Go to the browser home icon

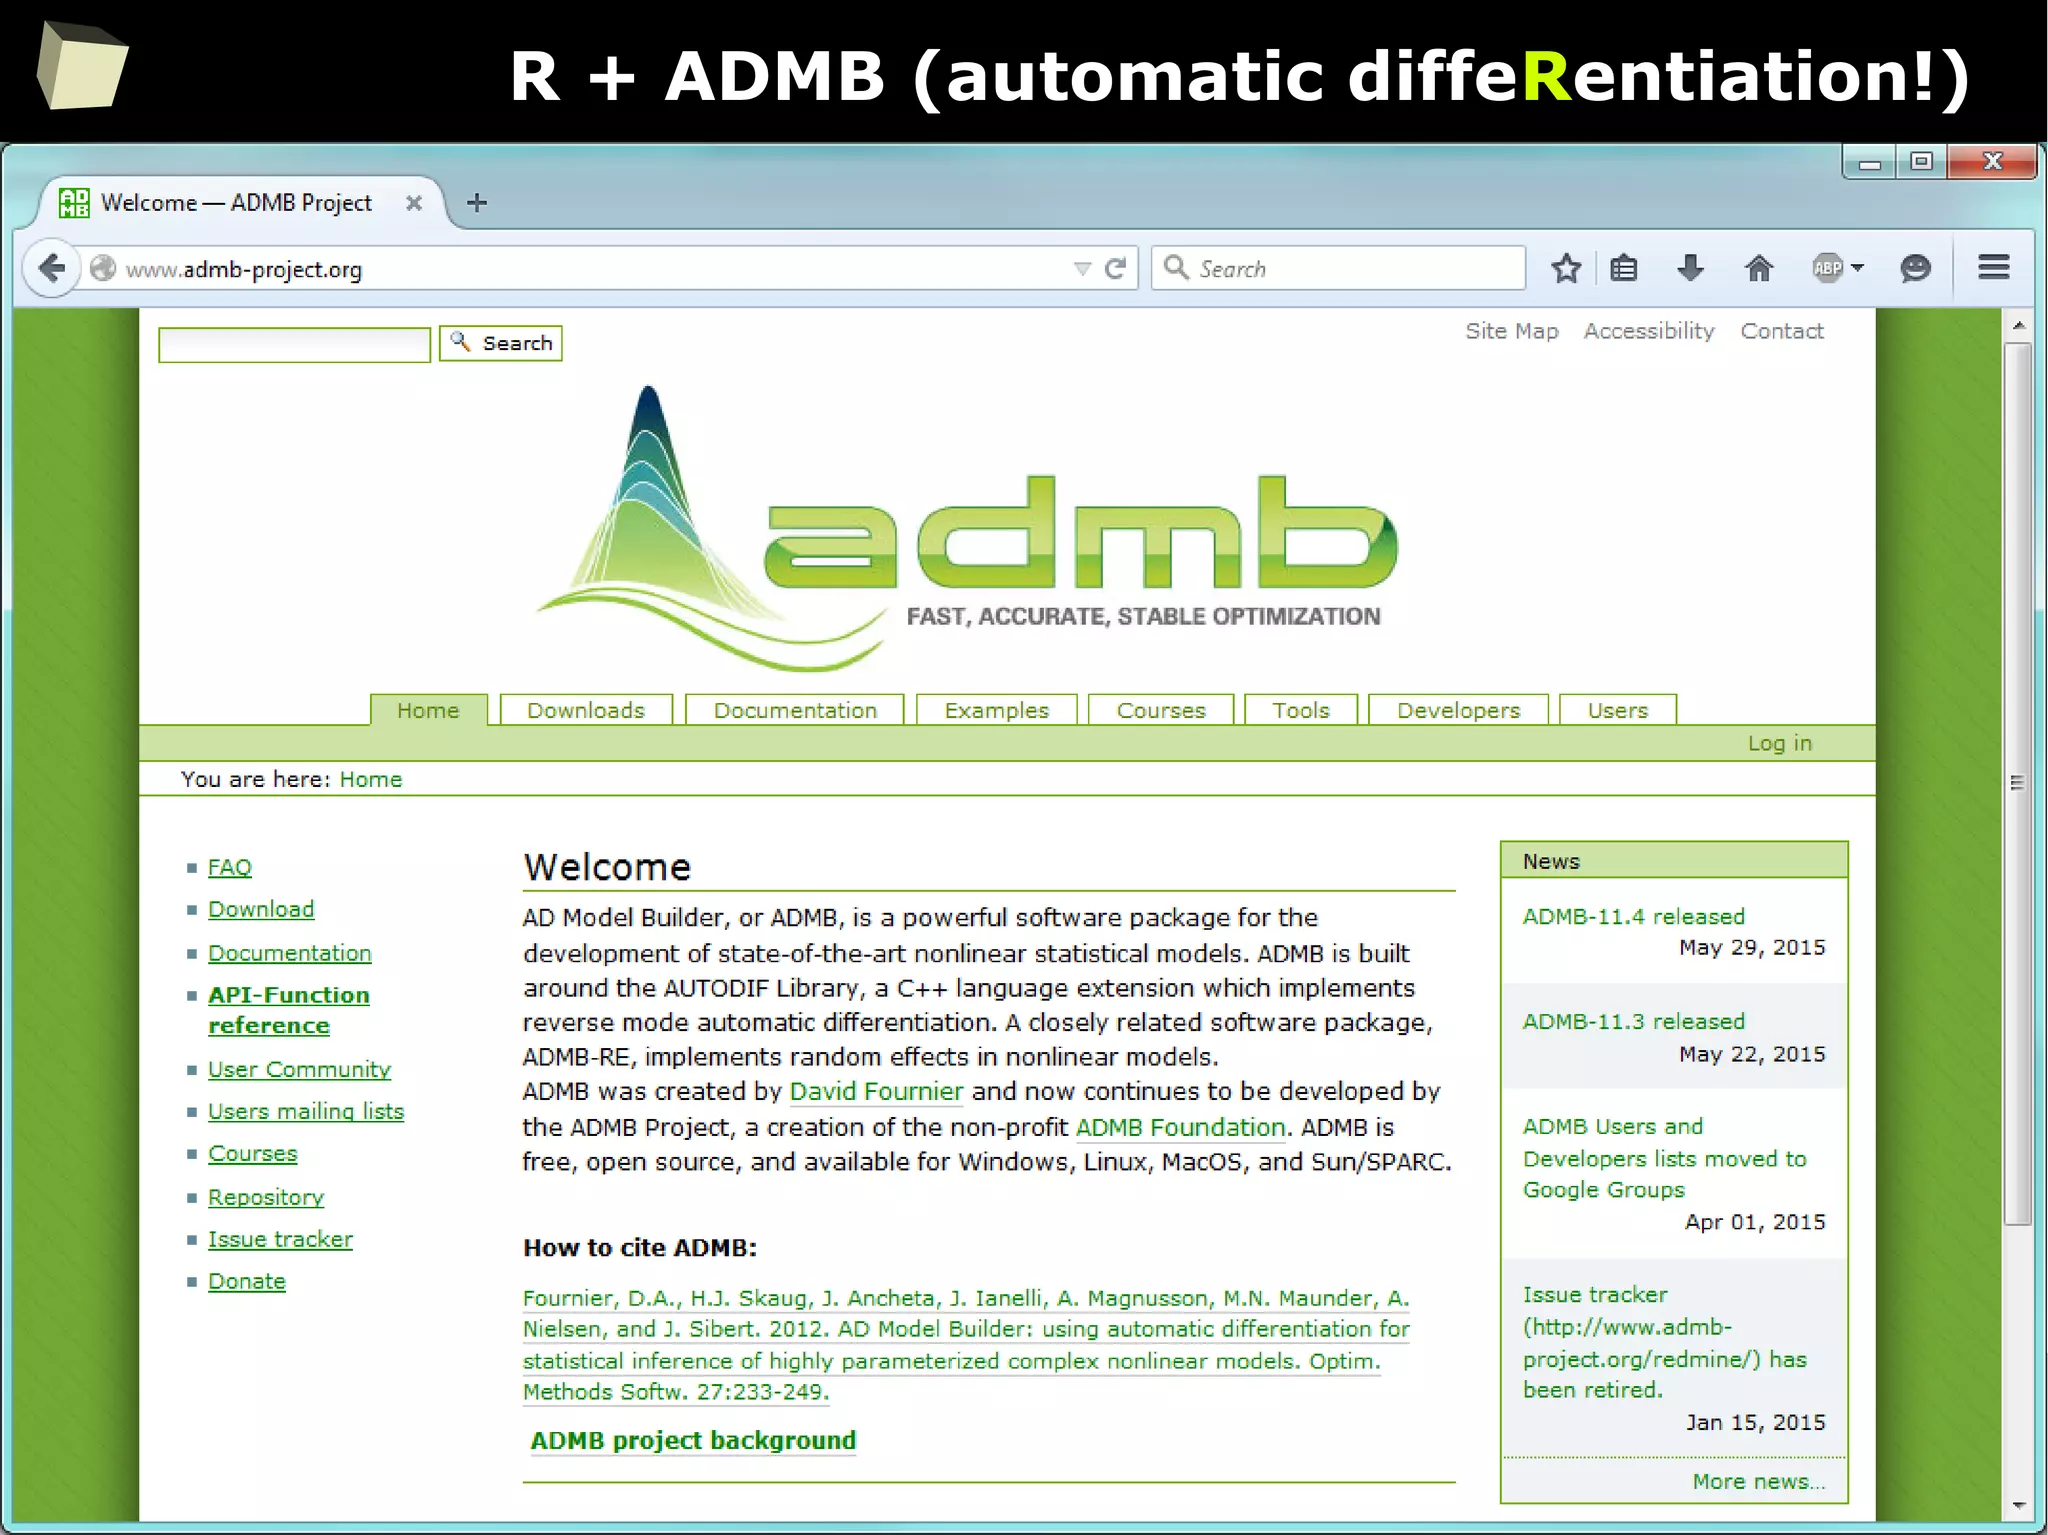pos(1758,268)
